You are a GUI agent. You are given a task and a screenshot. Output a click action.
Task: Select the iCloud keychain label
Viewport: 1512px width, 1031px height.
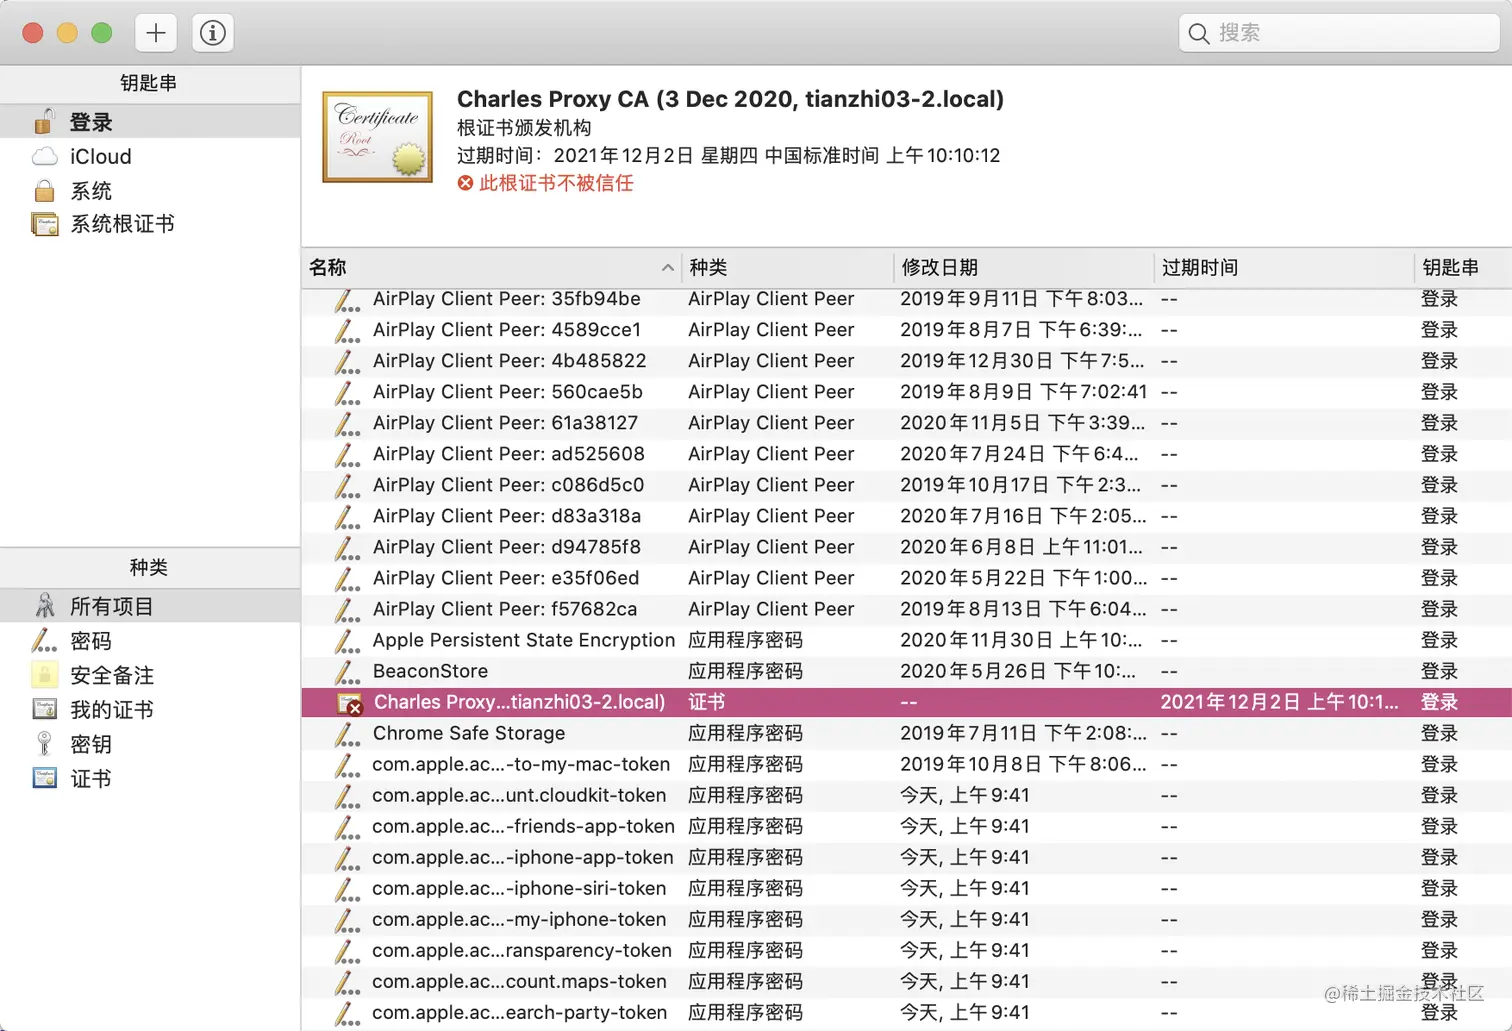coord(100,157)
